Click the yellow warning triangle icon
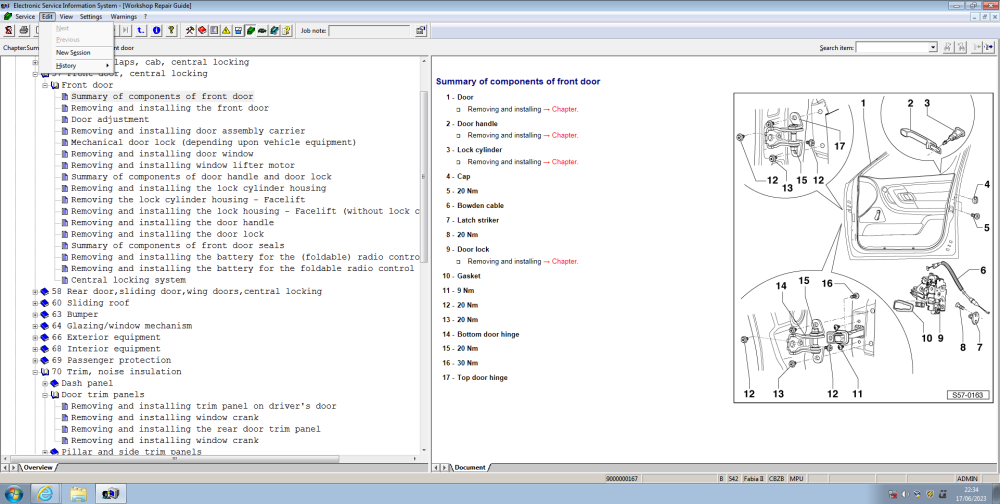 226,30
